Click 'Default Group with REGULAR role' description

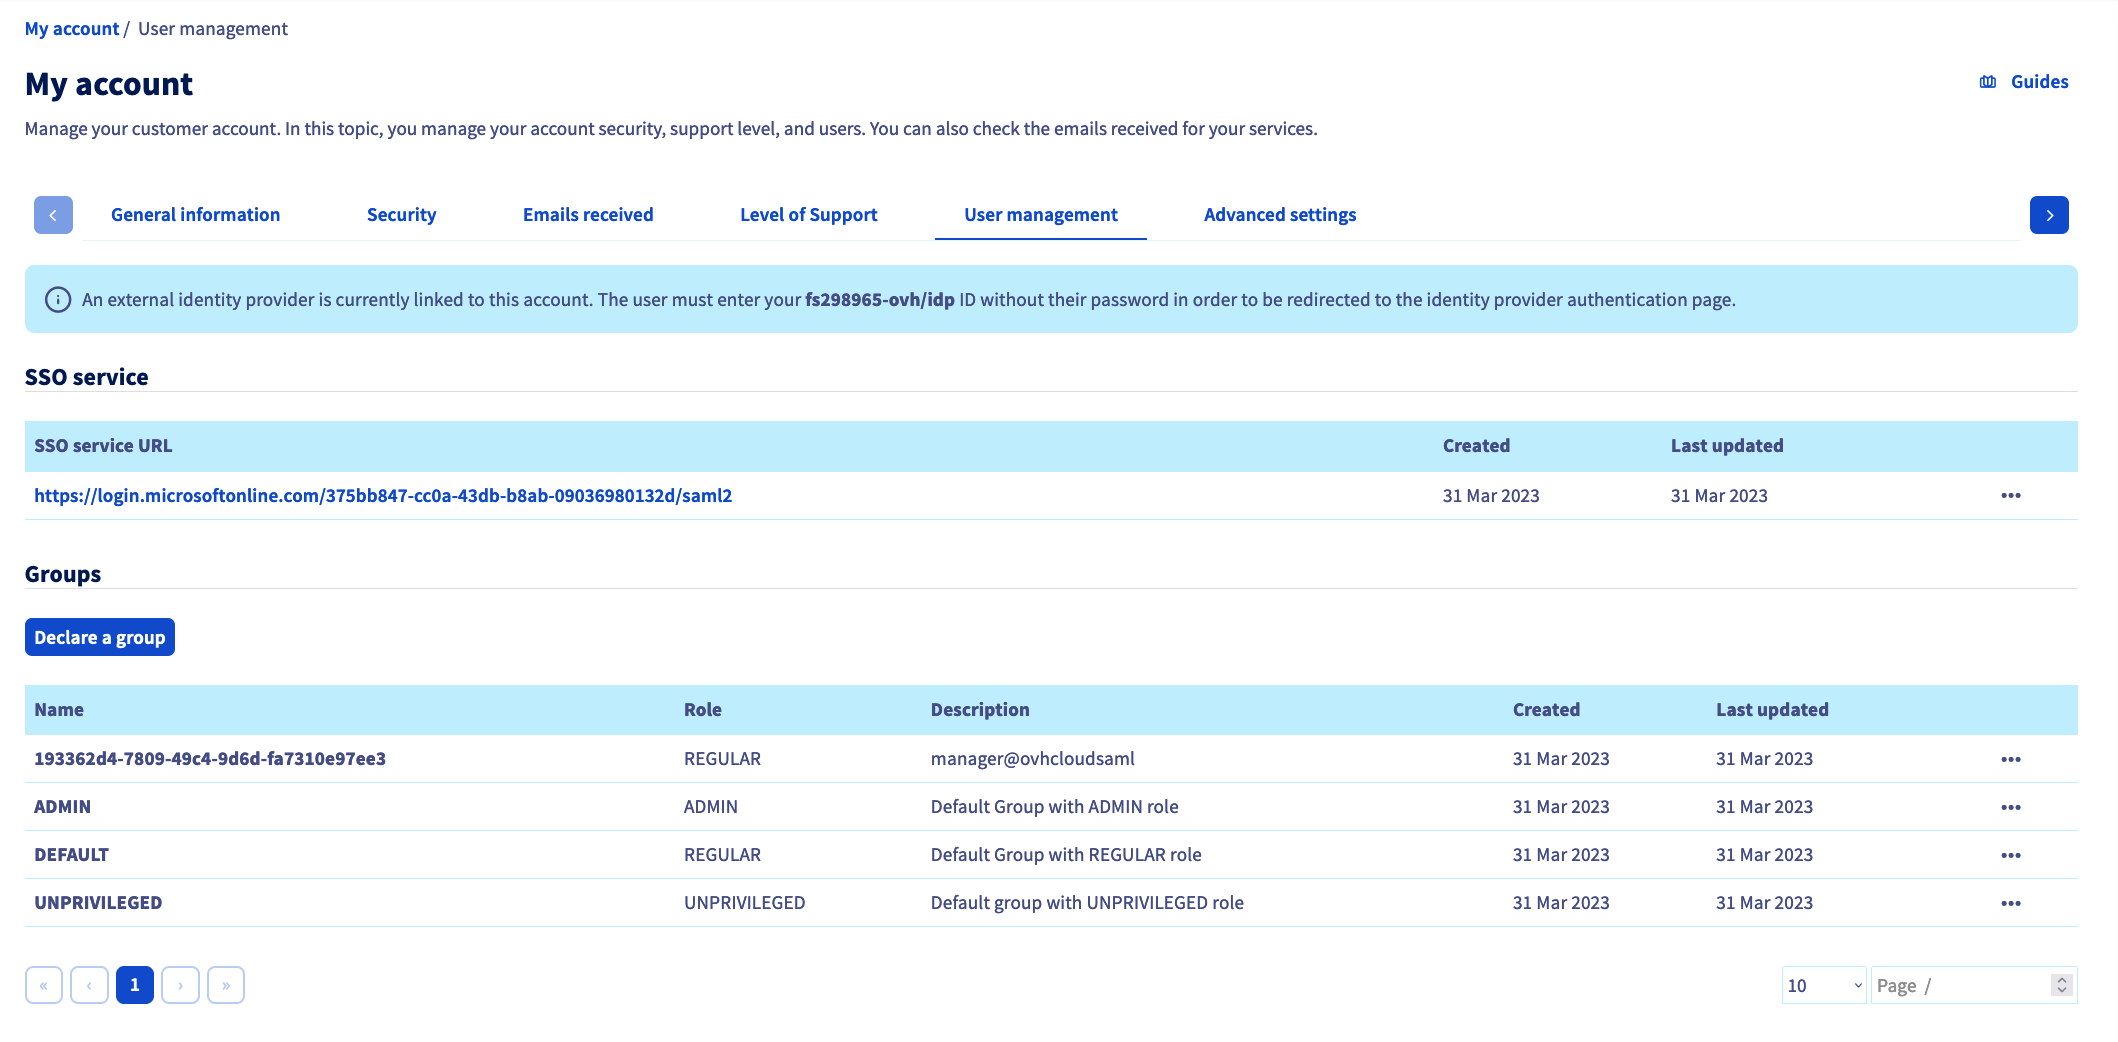pyautogui.click(x=1066, y=855)
